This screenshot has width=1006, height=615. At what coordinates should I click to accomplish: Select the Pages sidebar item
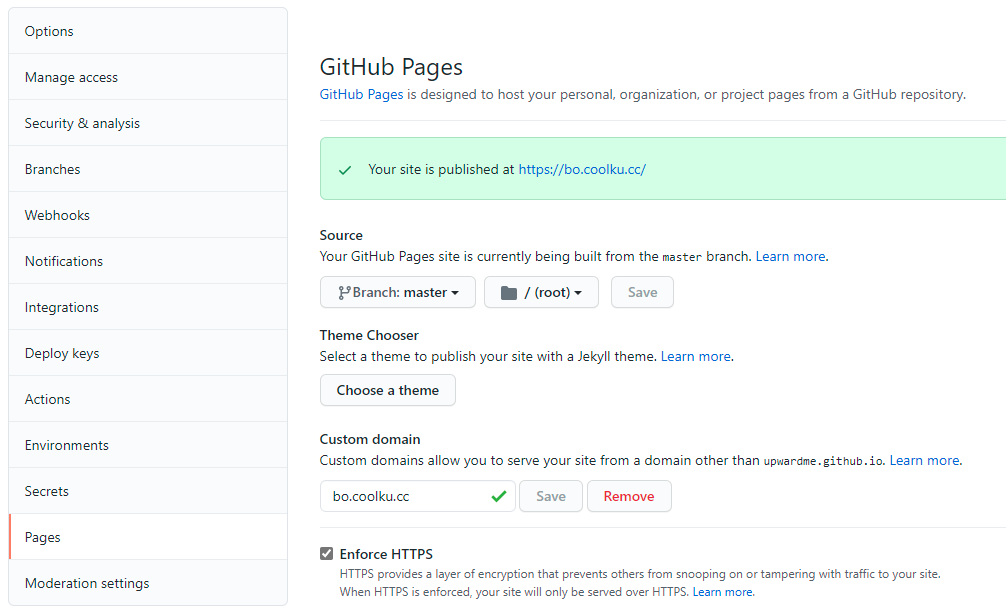148,537
